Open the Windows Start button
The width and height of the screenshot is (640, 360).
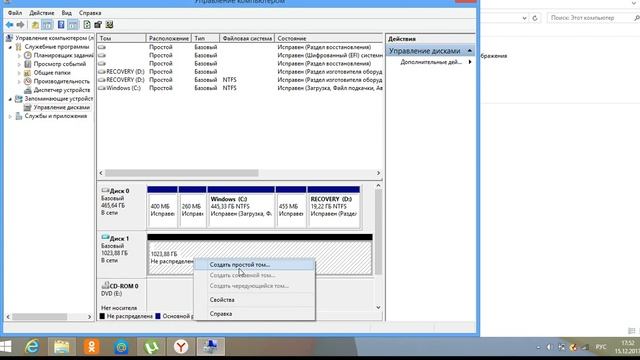click(6, 347)
